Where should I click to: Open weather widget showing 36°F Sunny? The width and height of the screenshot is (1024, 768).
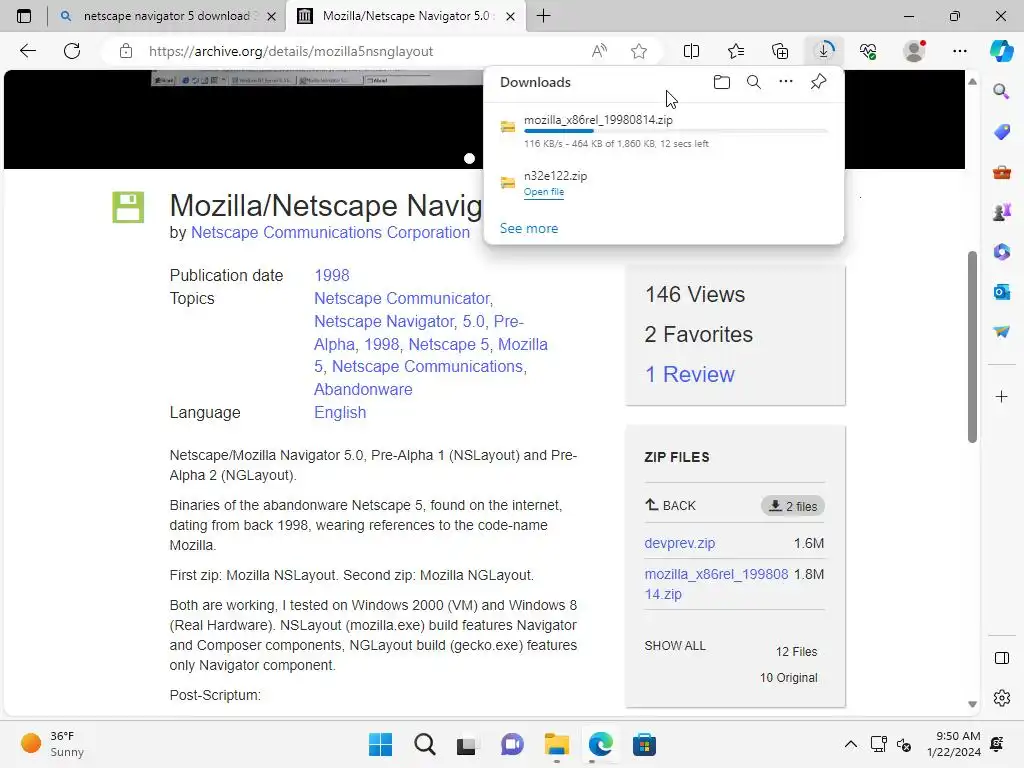(52, 744)
